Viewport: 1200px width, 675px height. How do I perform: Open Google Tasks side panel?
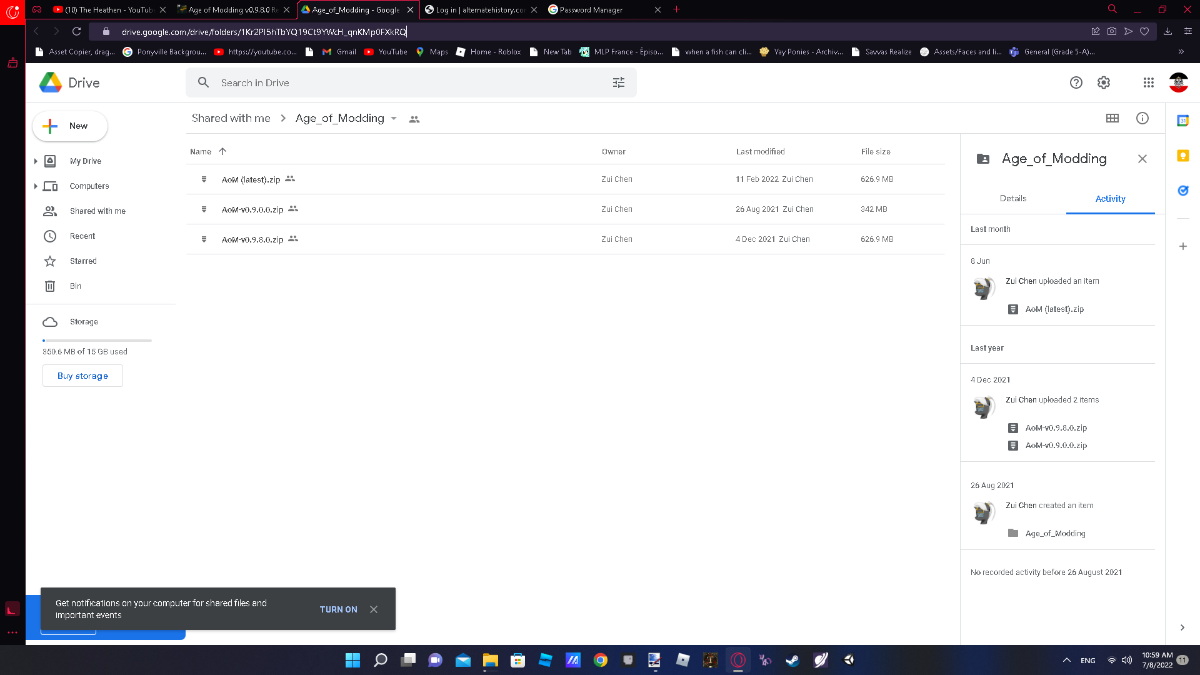pyautogui.click(x=1183, y=189)
